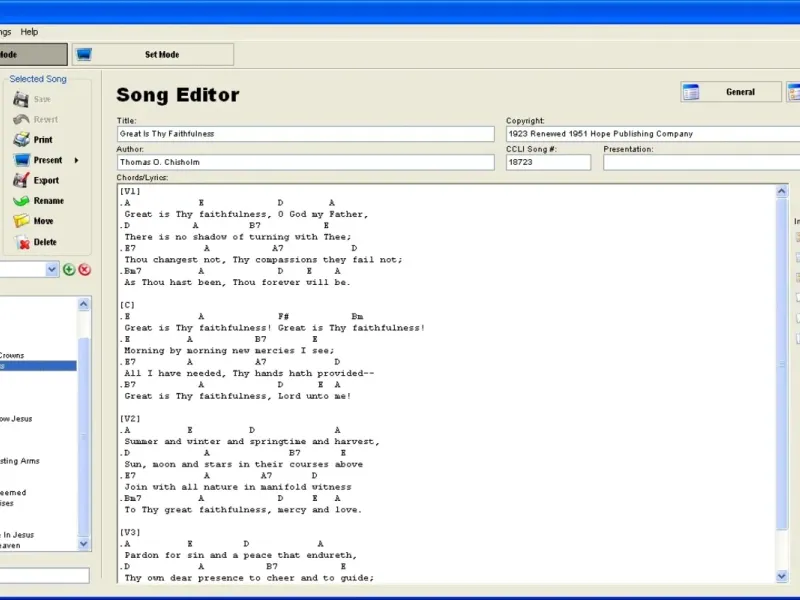Open the Help menu

click(x=29, y=32)
